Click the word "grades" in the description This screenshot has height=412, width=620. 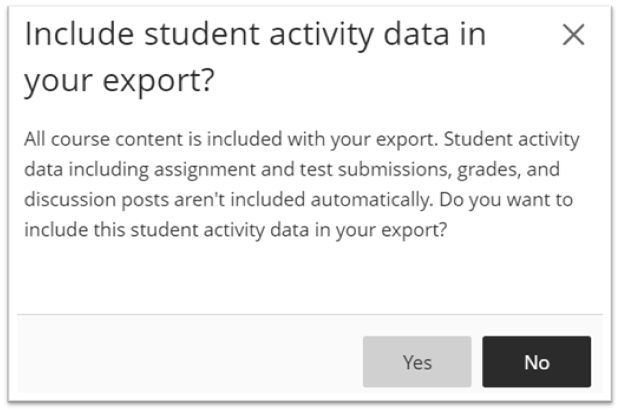point(489,170)
